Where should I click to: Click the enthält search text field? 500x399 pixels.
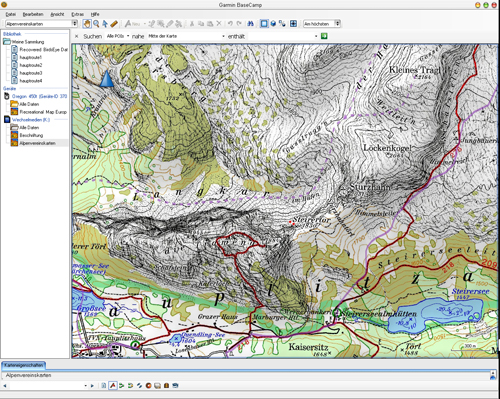283,36
